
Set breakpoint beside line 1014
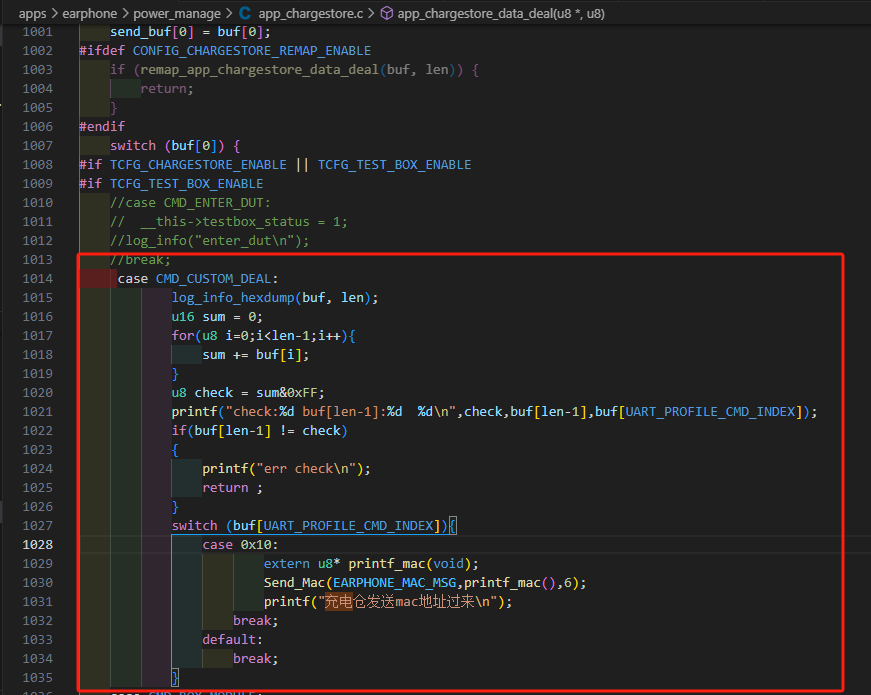pyautogui.click(x=11, y=278)
